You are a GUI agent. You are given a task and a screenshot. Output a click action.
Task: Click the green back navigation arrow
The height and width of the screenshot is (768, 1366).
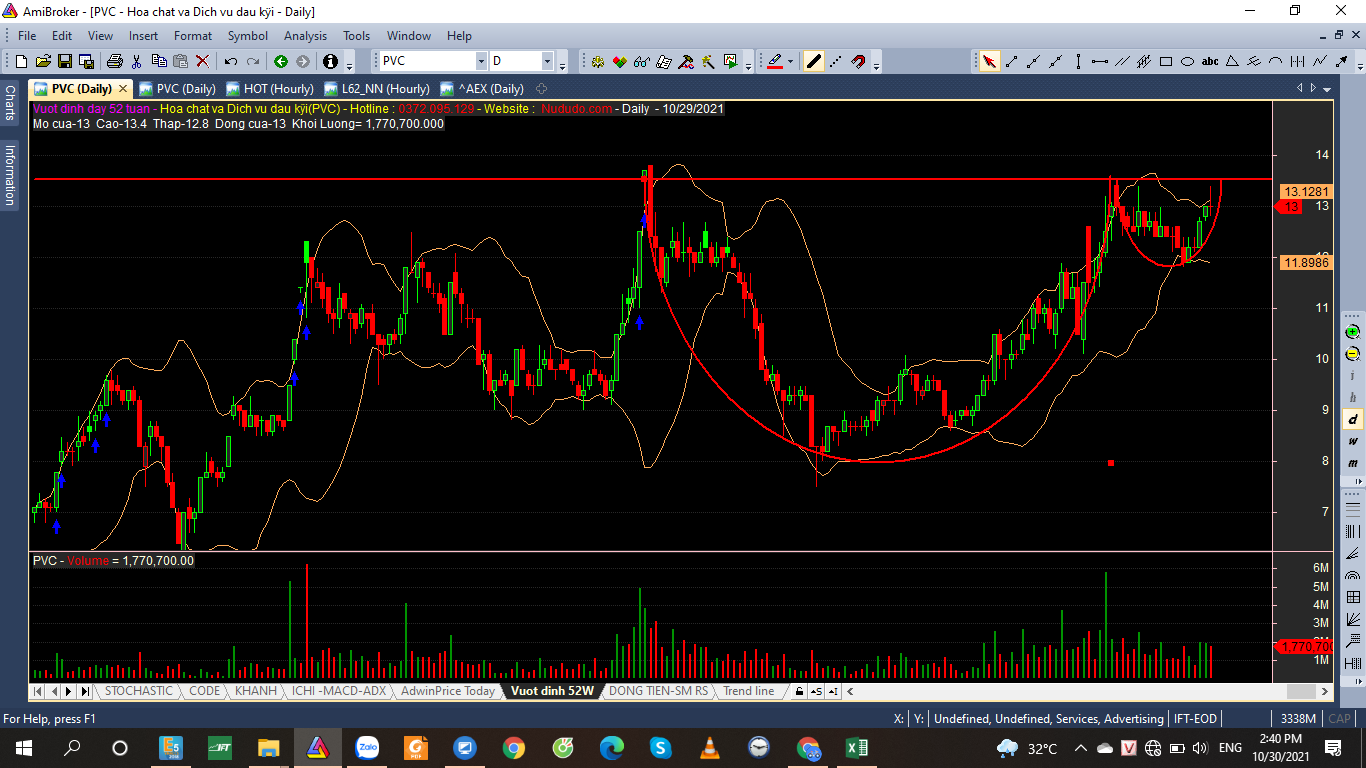281,61
